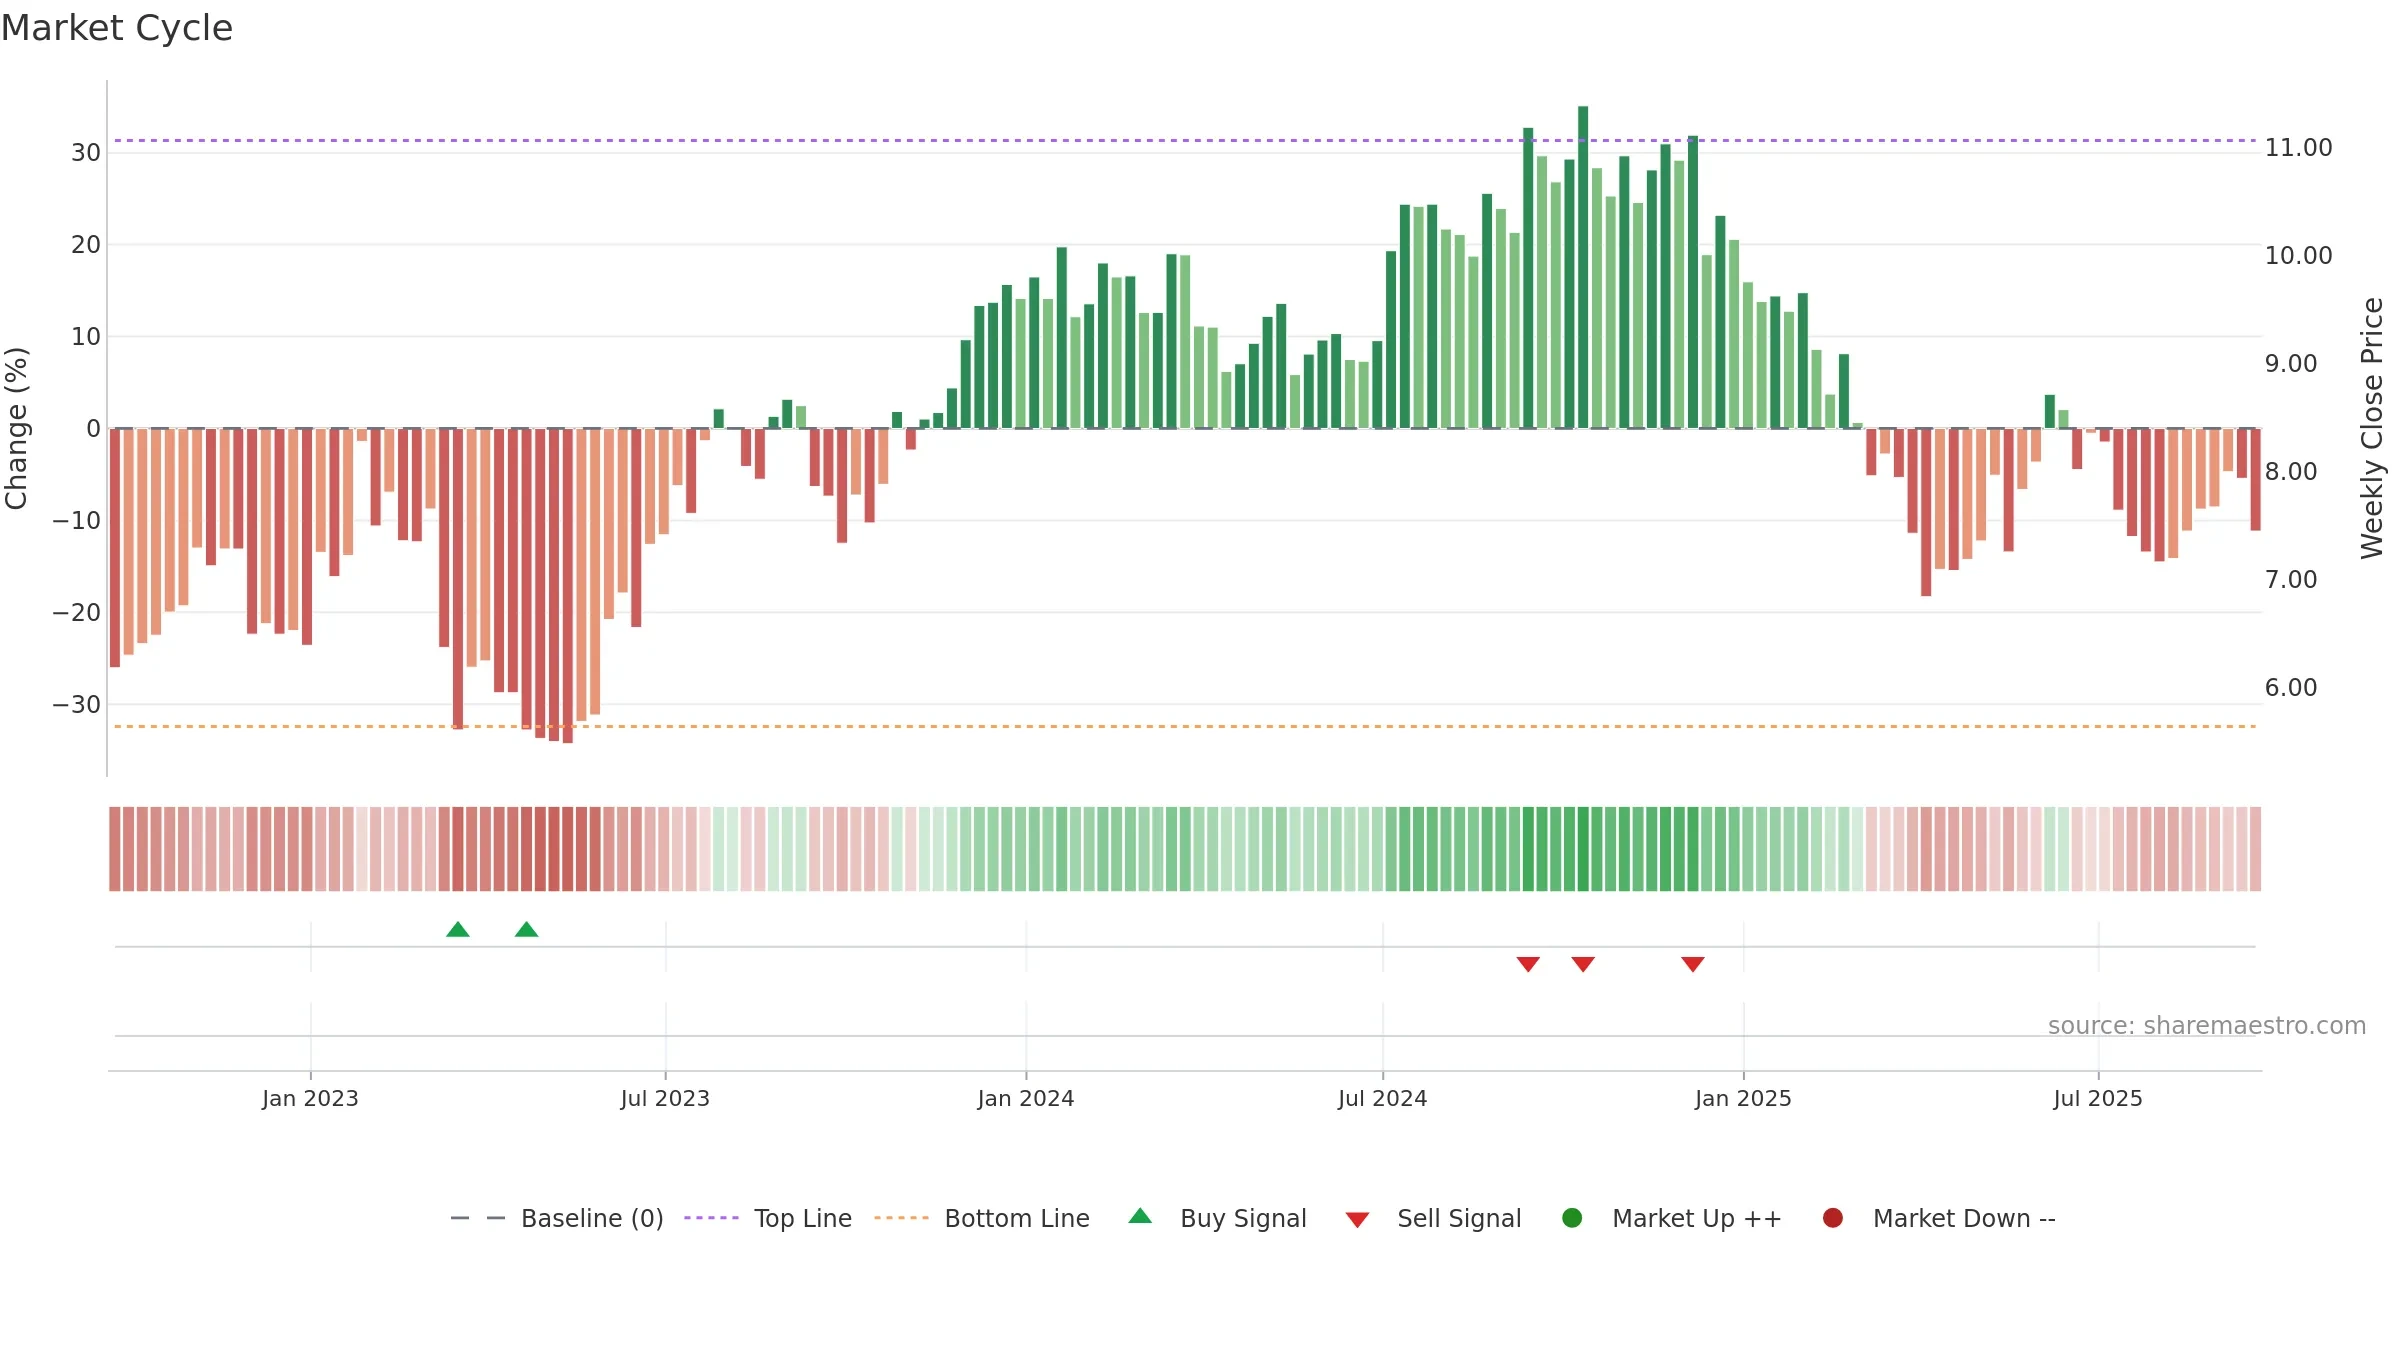Click the source: sharemaestro.com text

pos(2207,1026)
